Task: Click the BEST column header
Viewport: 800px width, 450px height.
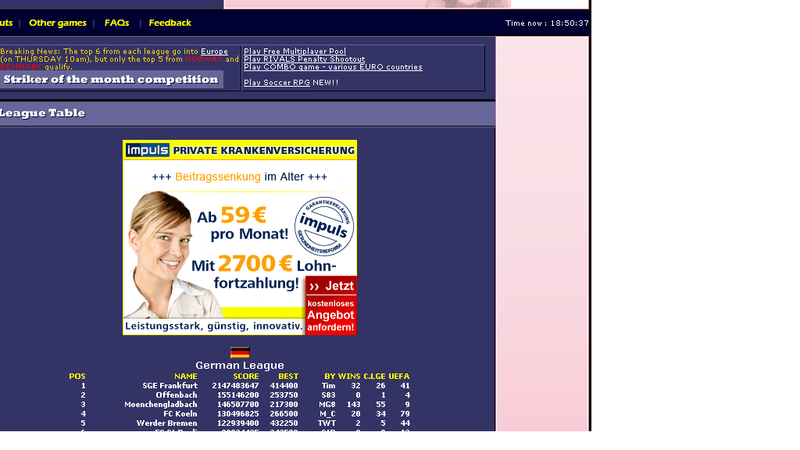Action: pos(288,376)
